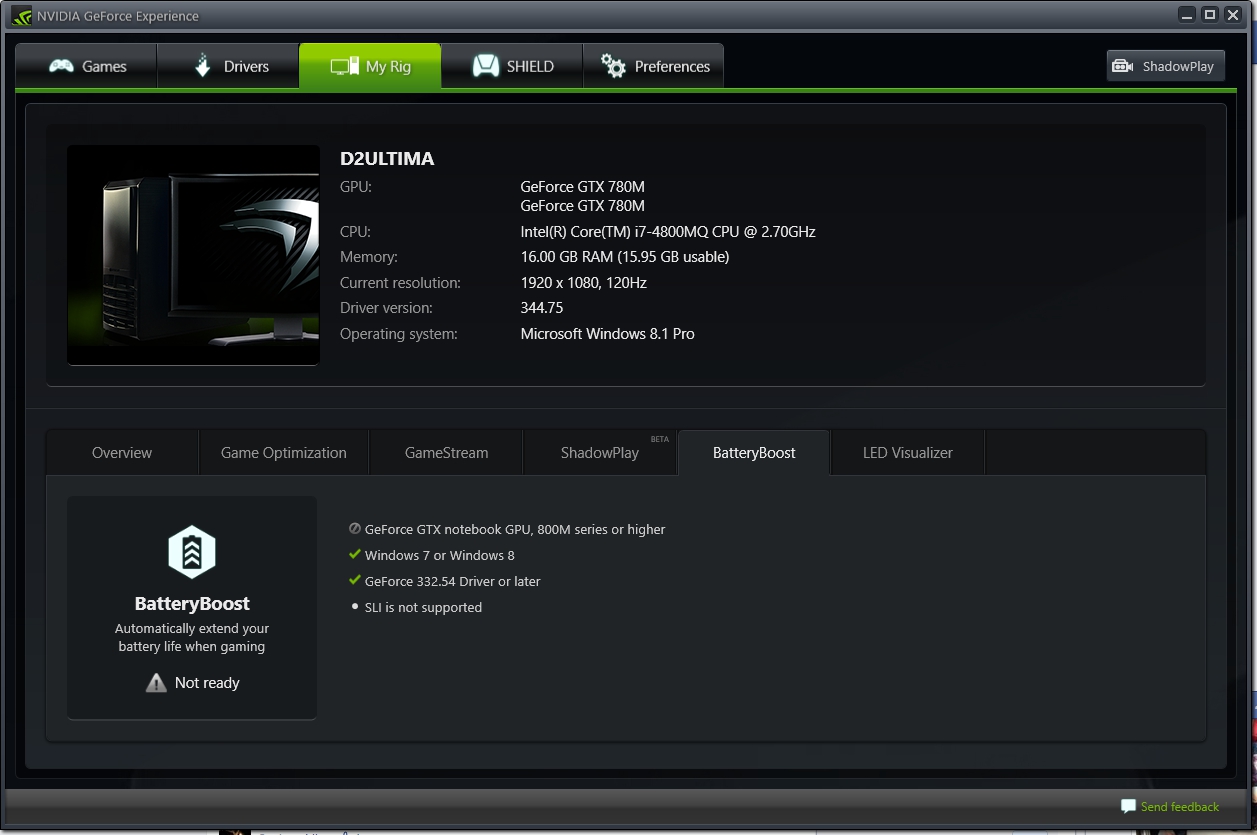Viewport: 1257px width, 835px height.
Task: Click the first GeForce GTX 780M entry
Action: tap(582, 186)
